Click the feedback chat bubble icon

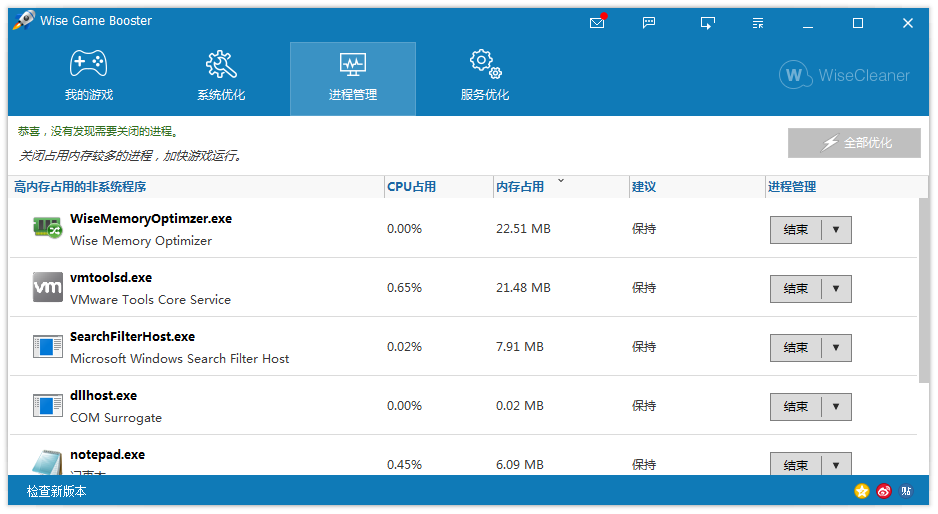(x=649, y=23)
